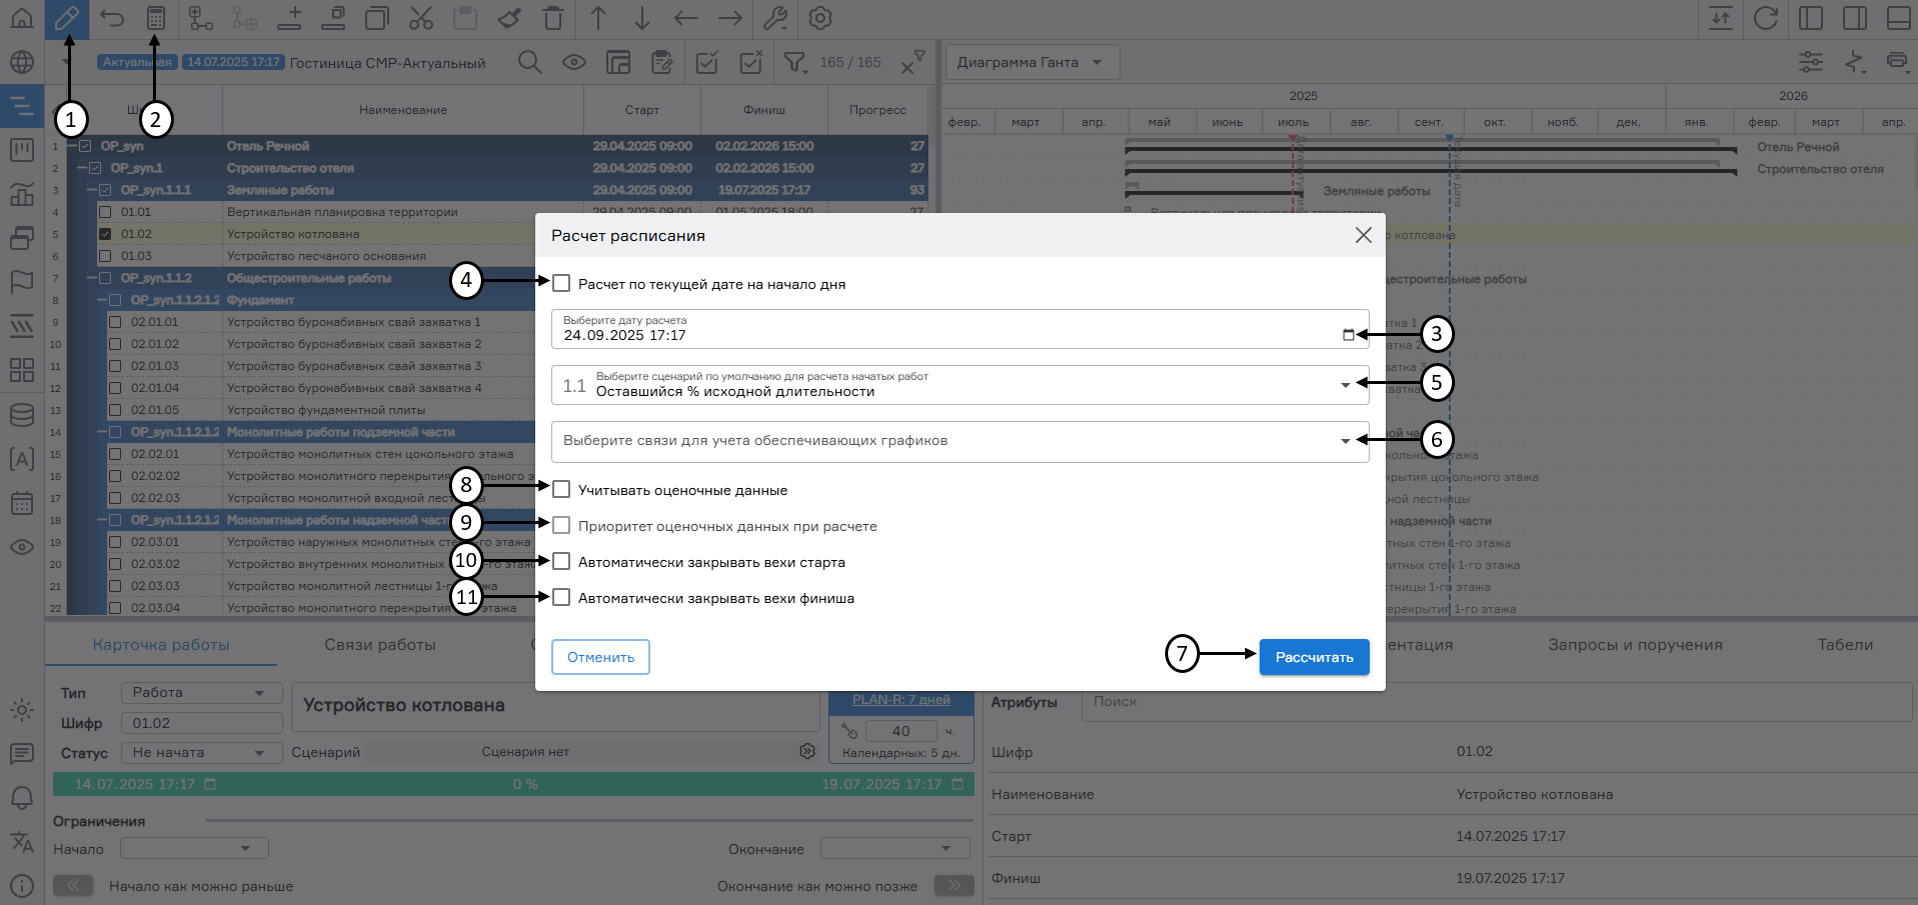Viewport: 1918px width, 905px height.
Task: Open the 'Диаграмма Ганта' view dropdown
Action: pos(1031,62)
